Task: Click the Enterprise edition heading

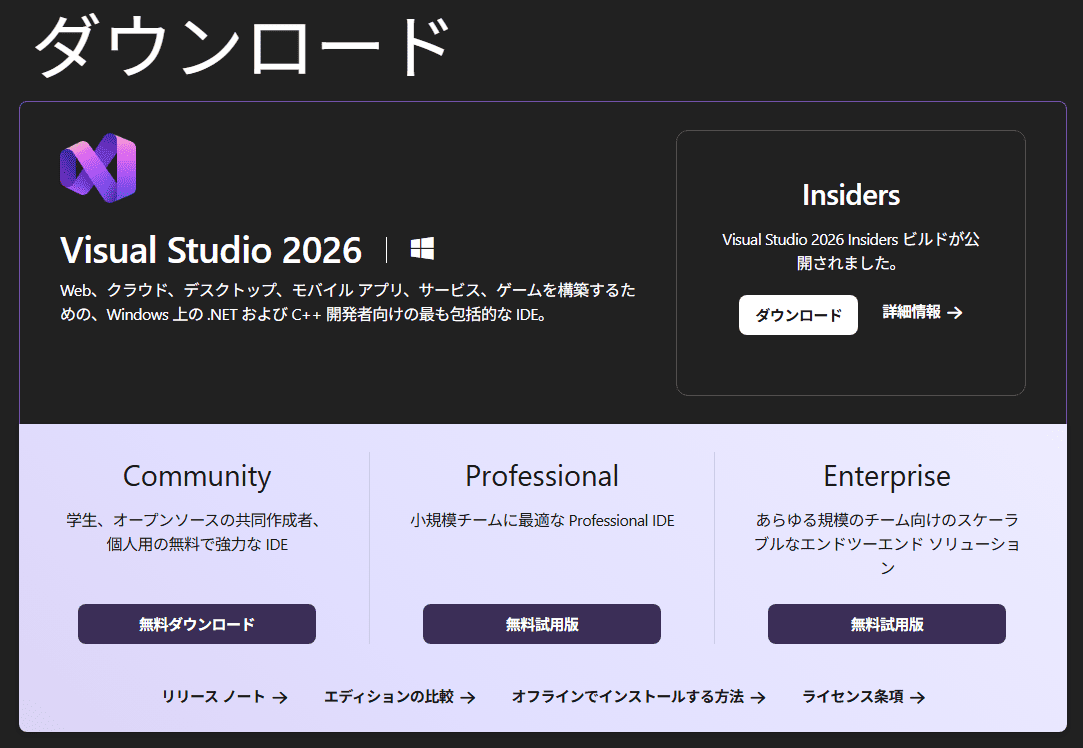Action: point(886,477)
